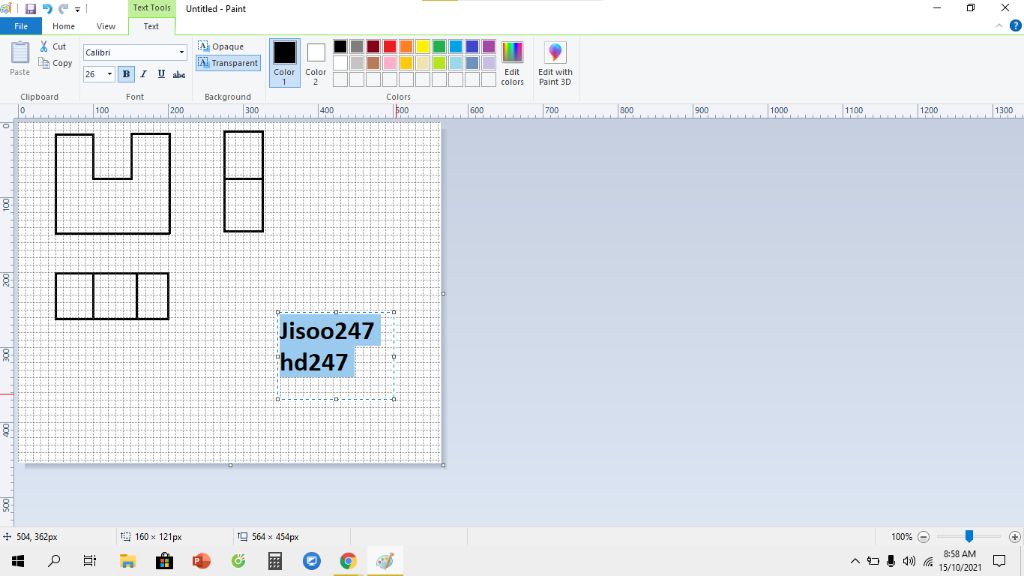Open the notifications action center

(x=999, y=561)
